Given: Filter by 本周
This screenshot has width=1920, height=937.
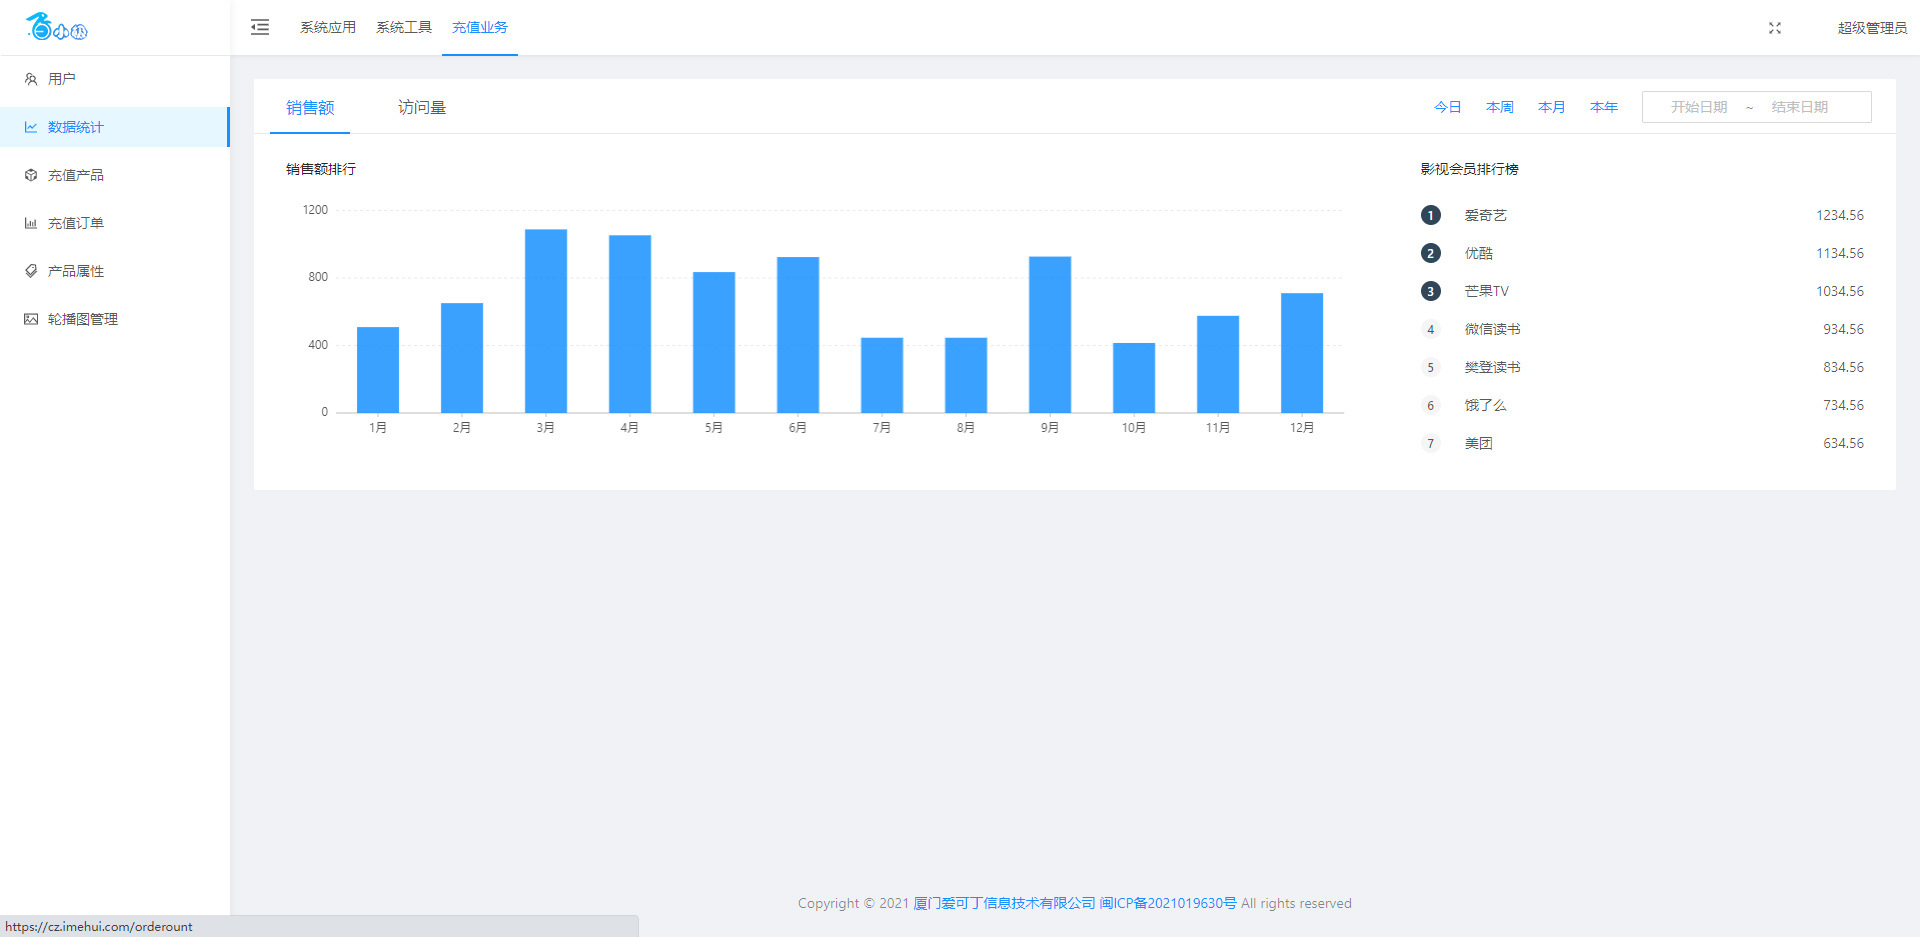Looking at the screenshot, I should click(1500, 107).
